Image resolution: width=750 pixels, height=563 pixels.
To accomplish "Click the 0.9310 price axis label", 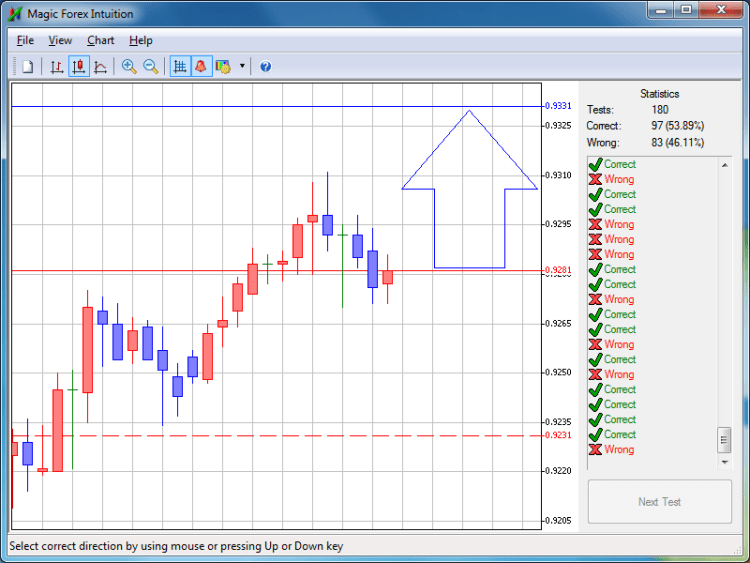I will coord(558,176).
